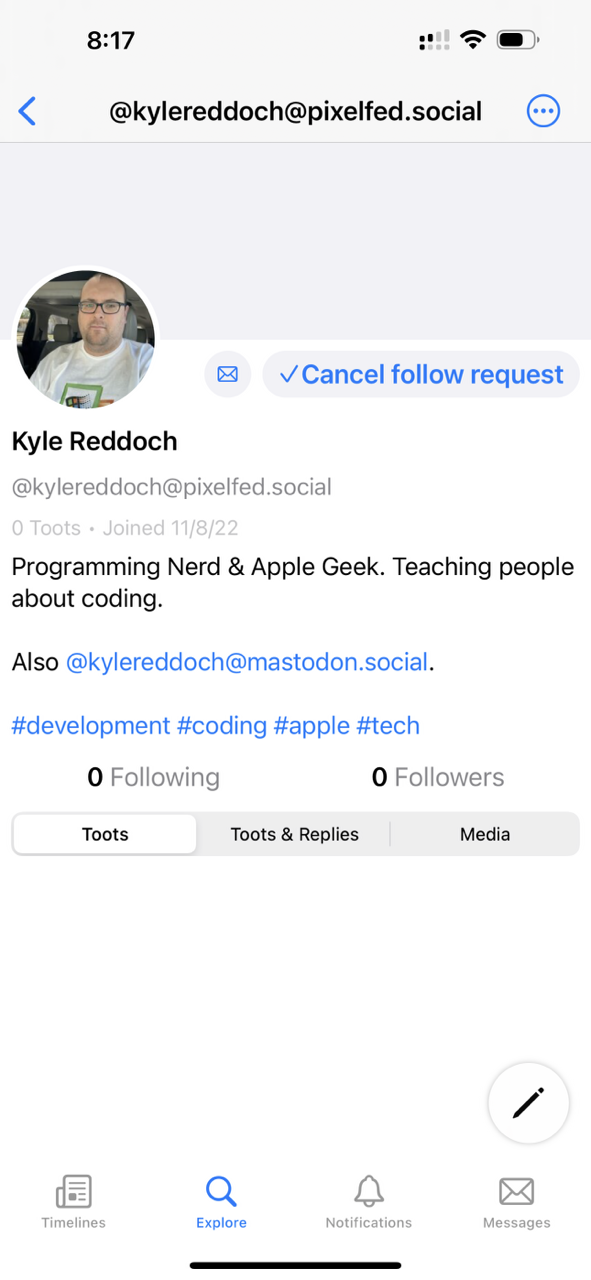This screenshot has height=1280, width=591.
Task: Open the #coding hashtag
Action: 222,725
